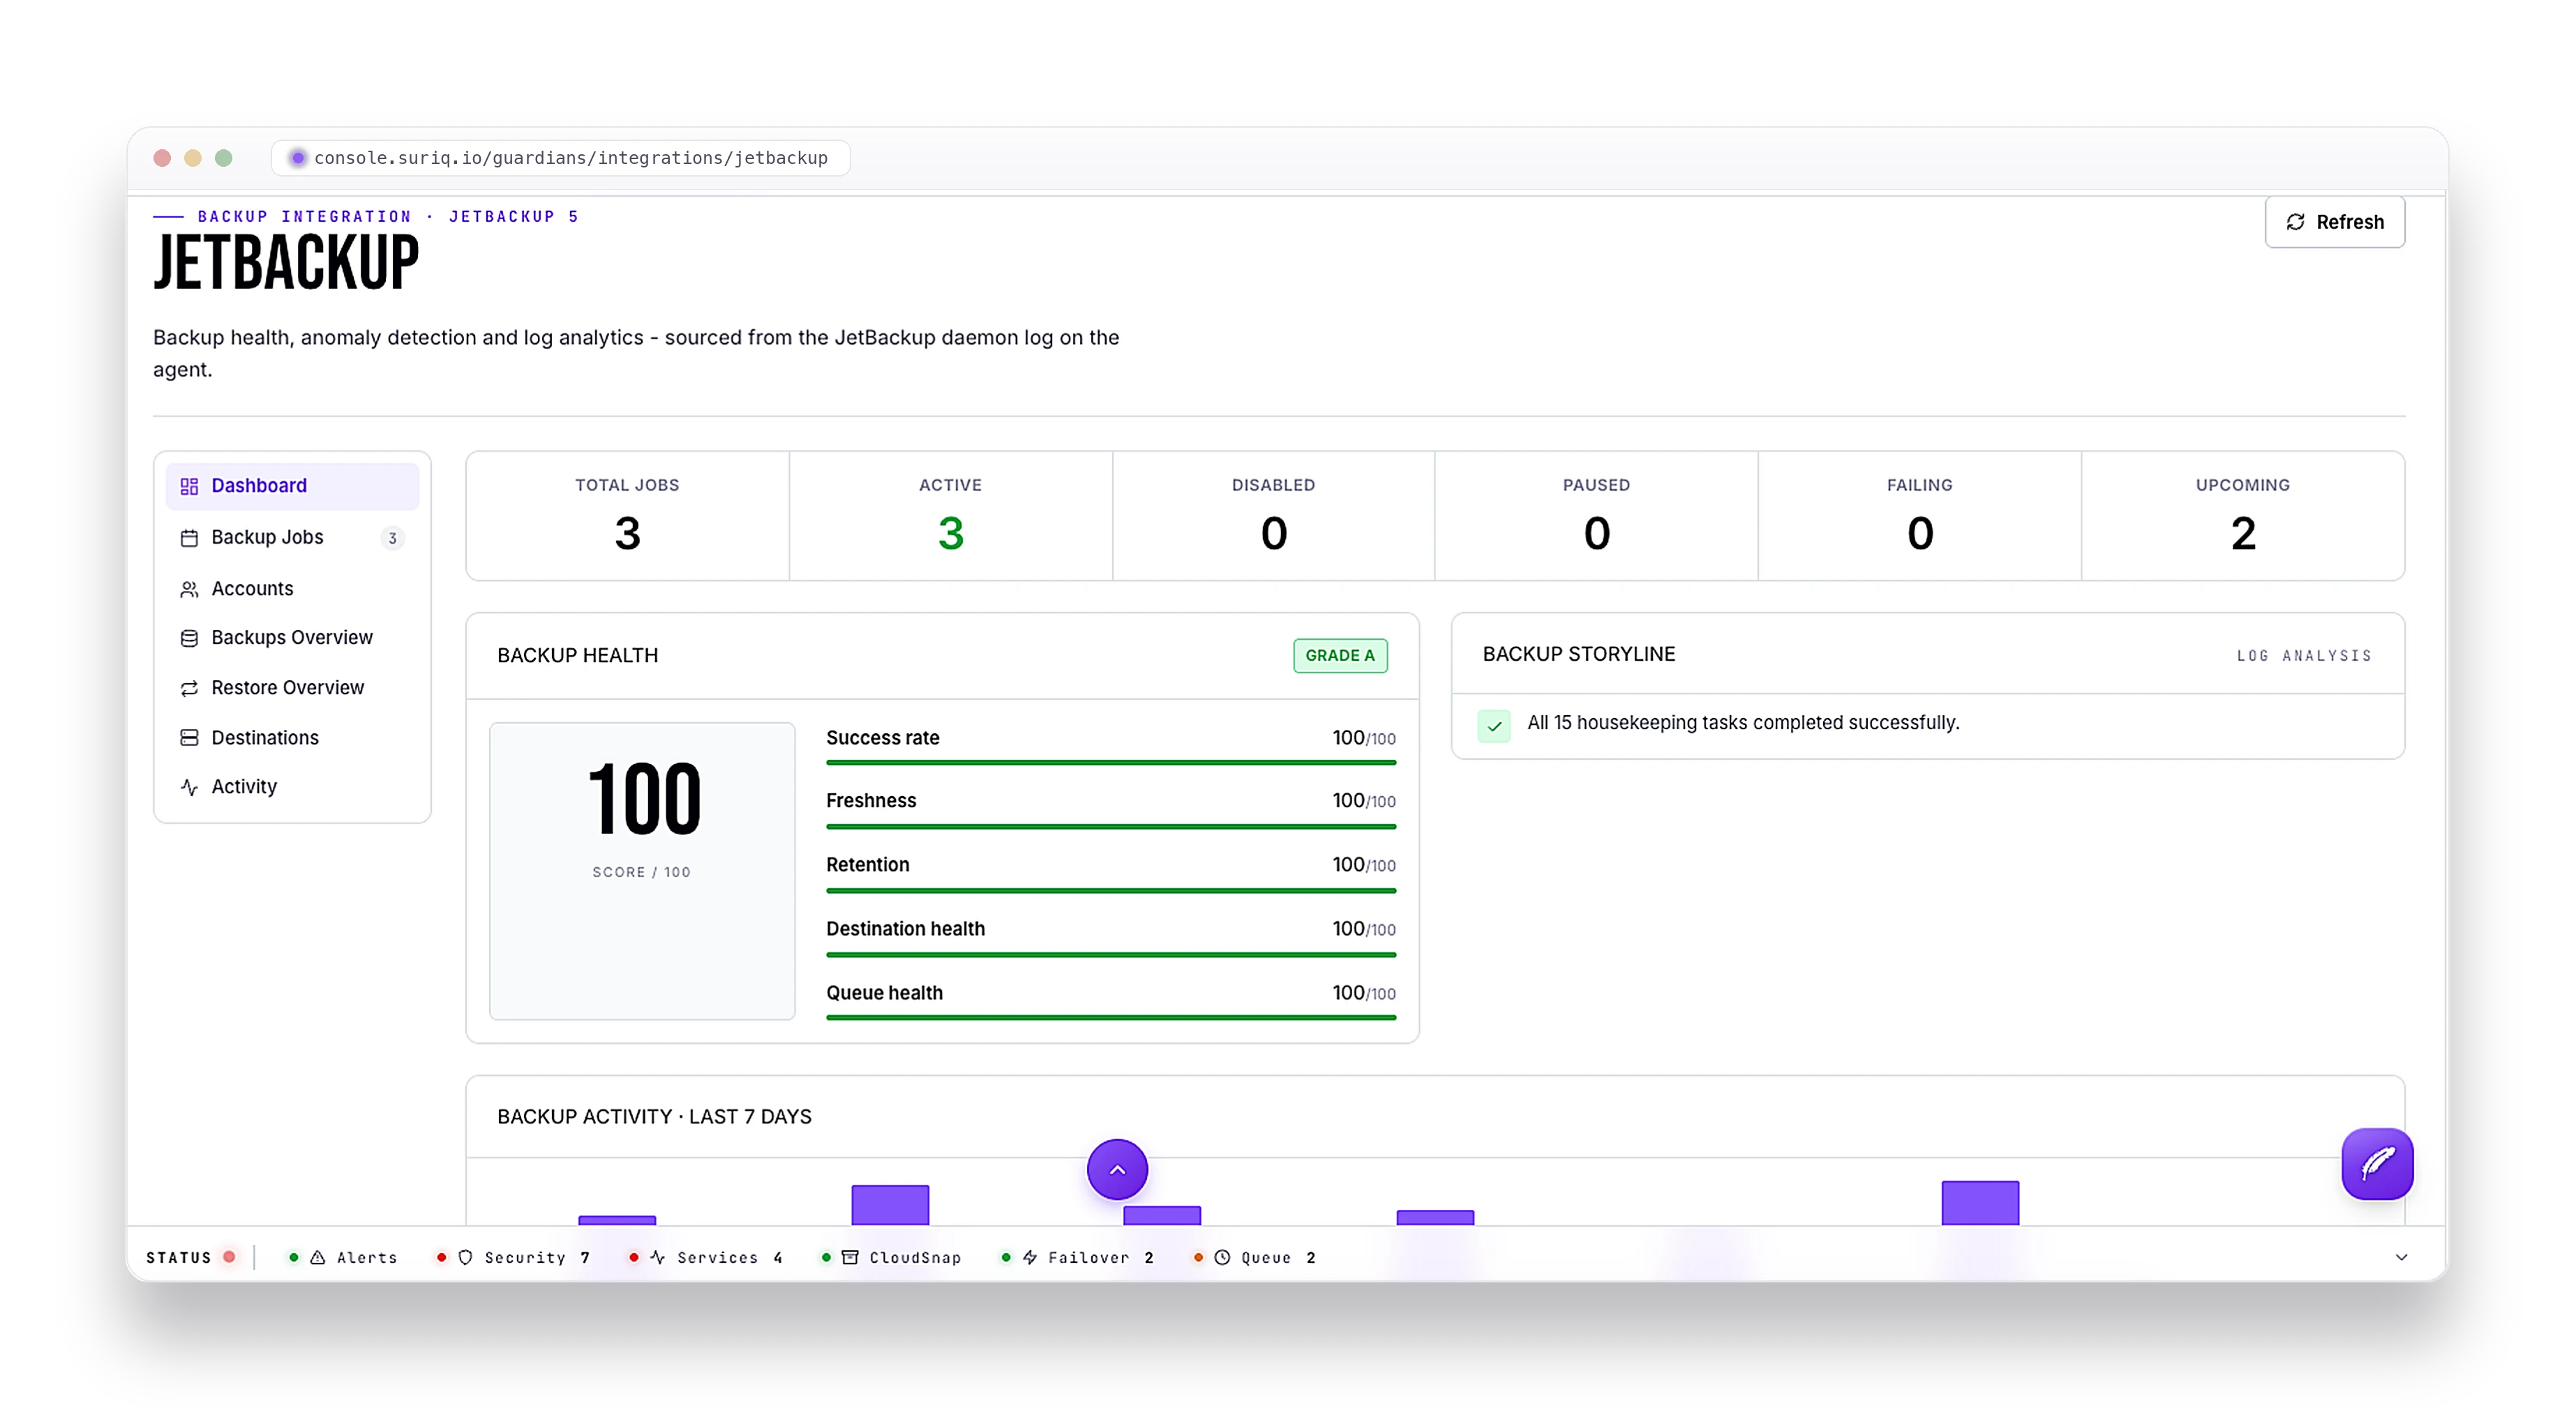
Task: Click the yellow macOS minimize dot
Action: pyautogui.click(x=193, y=158)
